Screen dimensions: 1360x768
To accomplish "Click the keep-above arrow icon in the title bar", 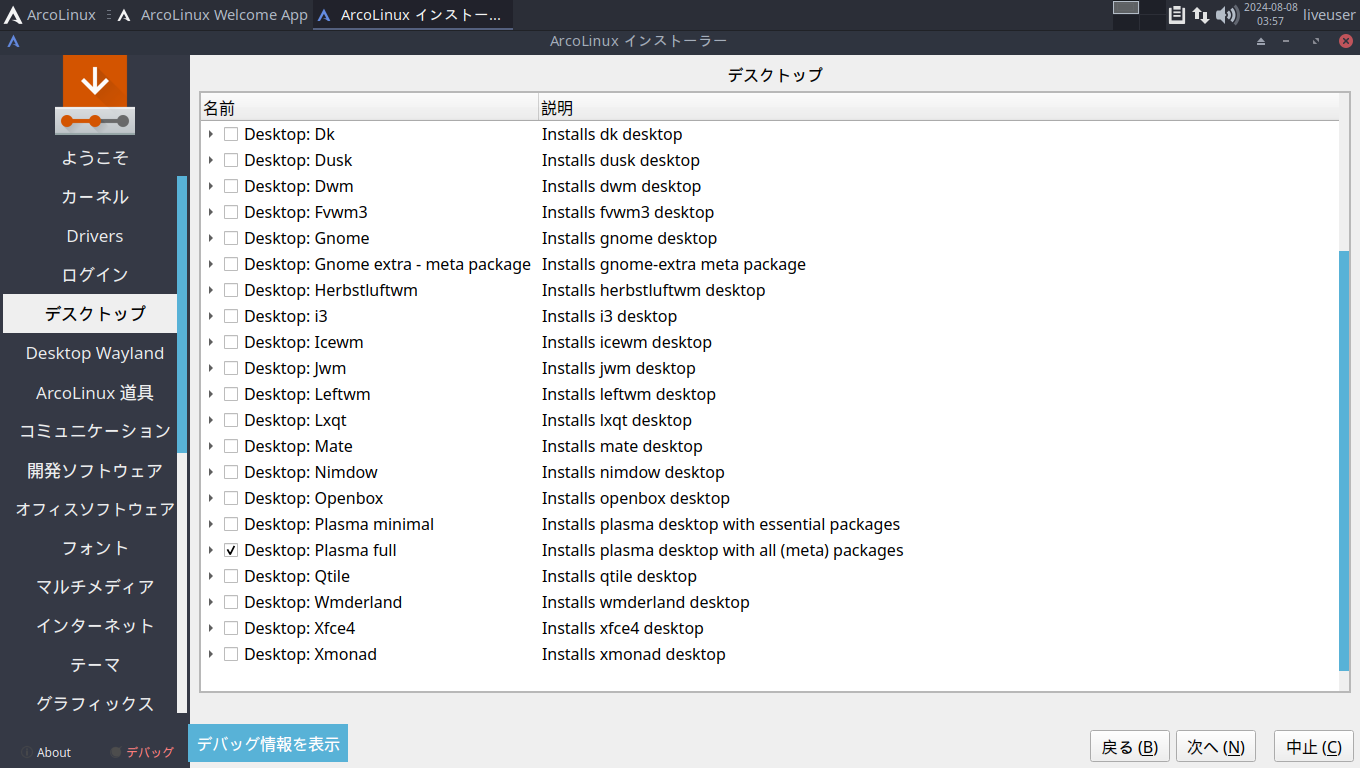I will pos(1261,41).
